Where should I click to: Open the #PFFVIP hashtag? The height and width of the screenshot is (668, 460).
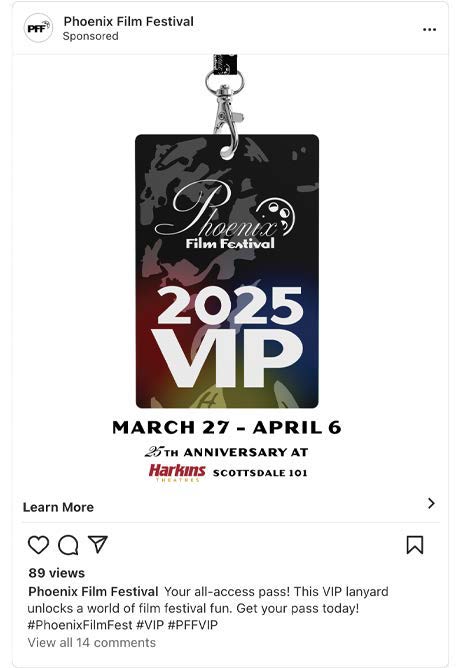[193, 625]
